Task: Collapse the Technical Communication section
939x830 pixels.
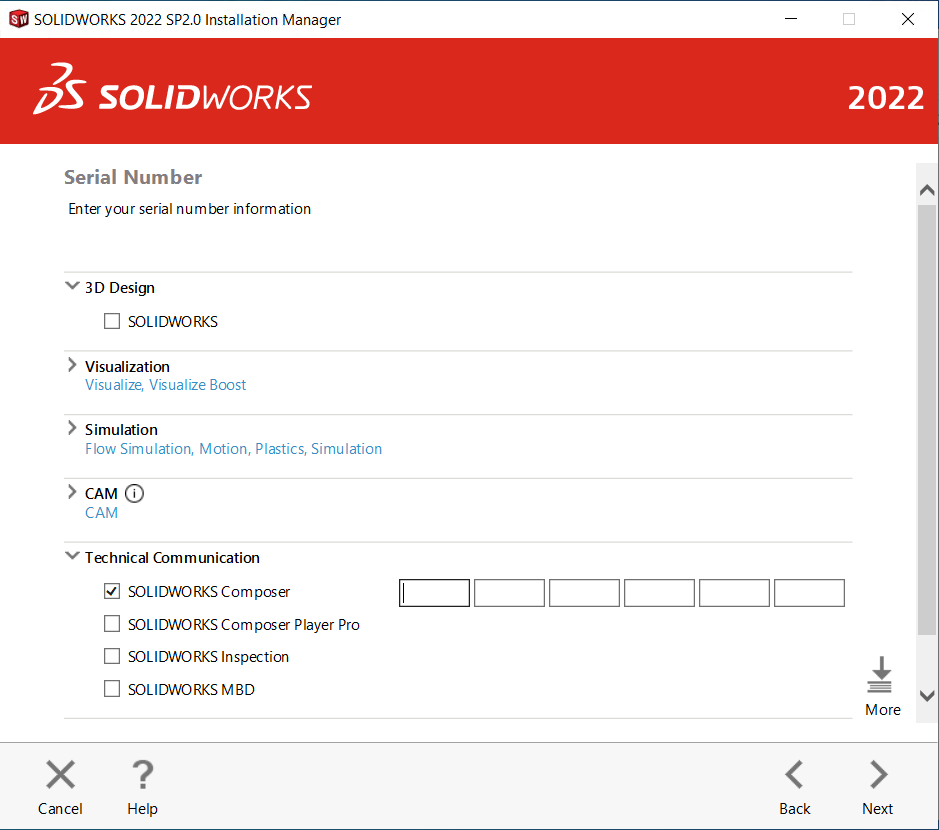Action: coord(72,557)
